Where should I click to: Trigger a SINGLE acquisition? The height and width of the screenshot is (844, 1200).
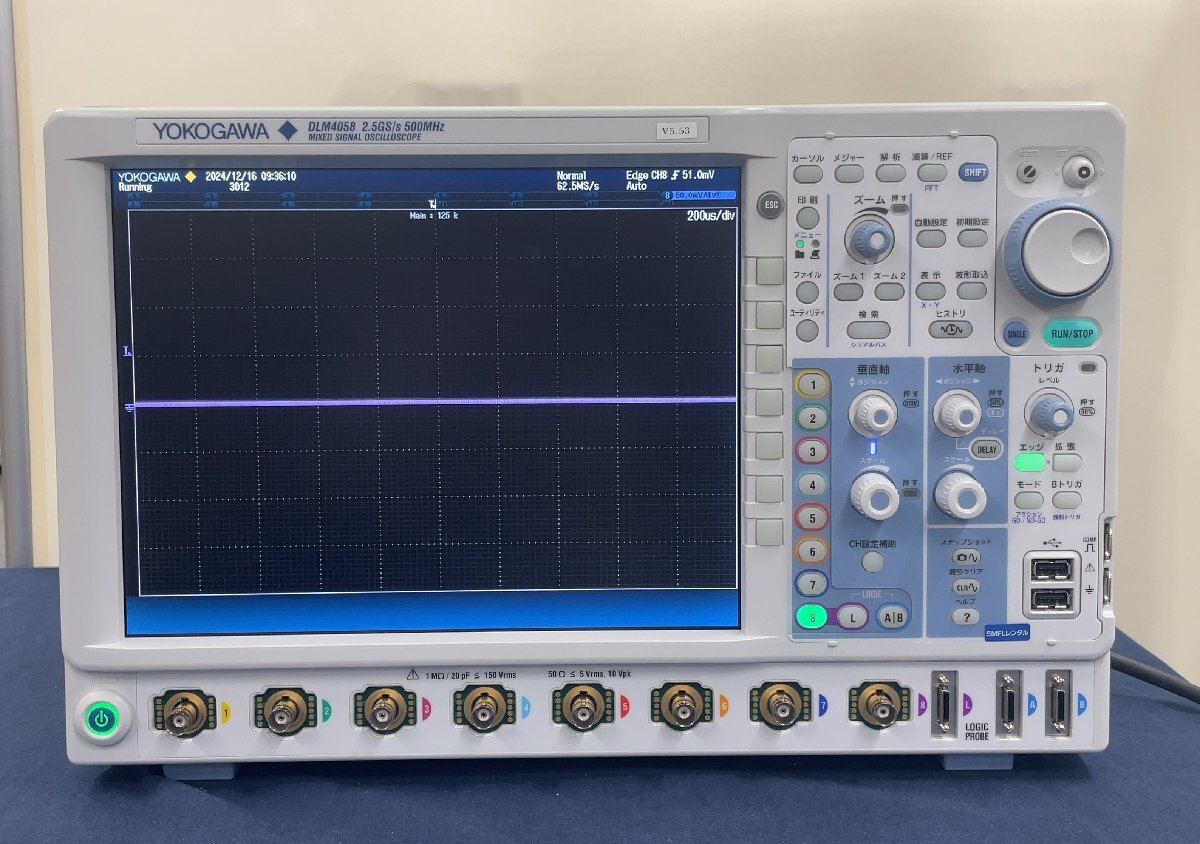pyautogui.click(x=1016, y=334)
